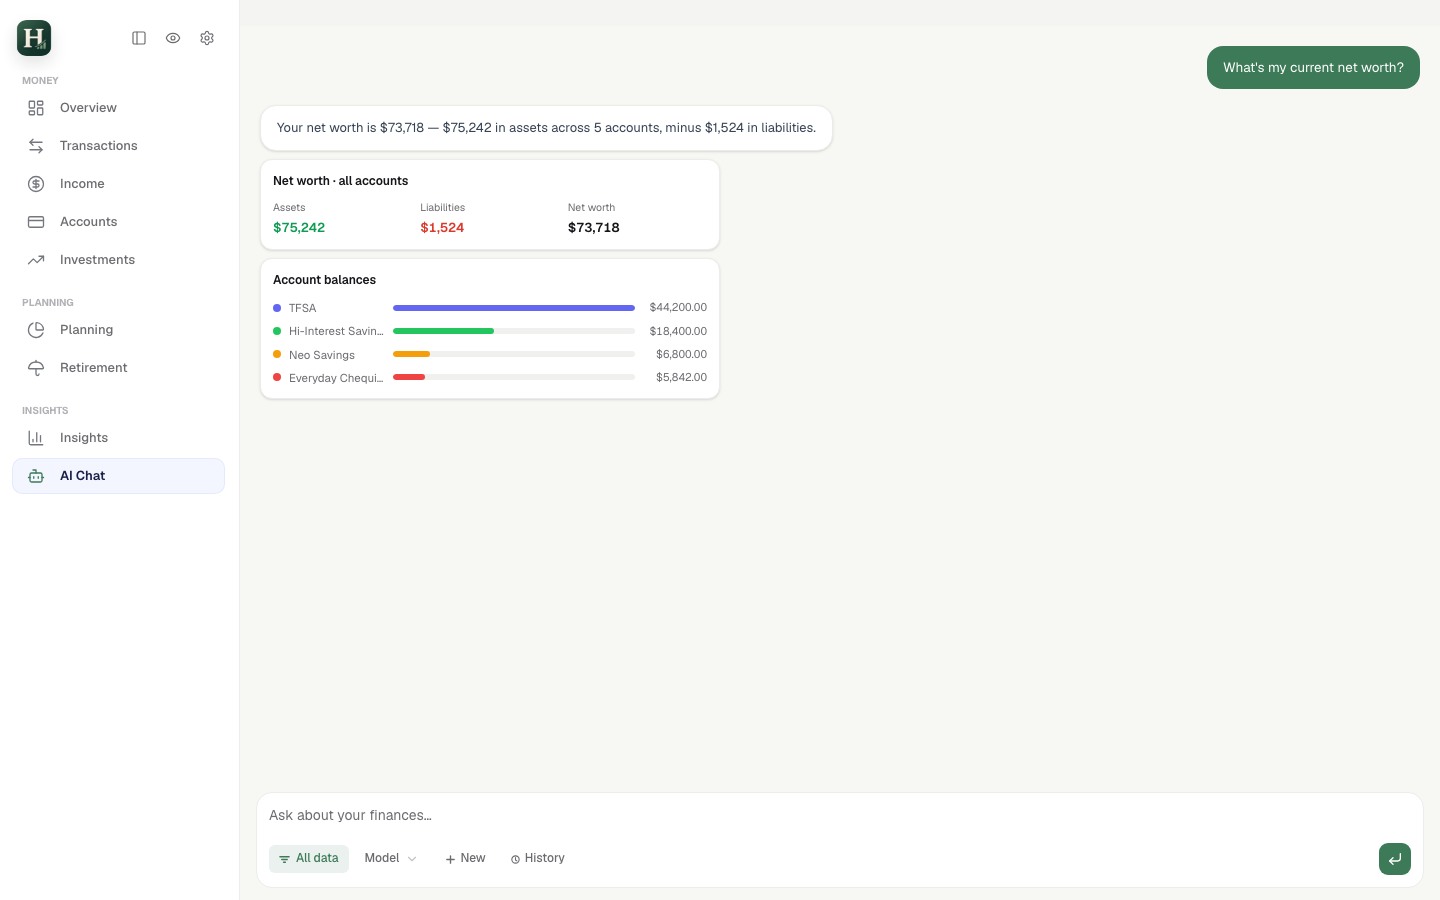Open the Insights menu item
Screen dimensions: 1440x900
coord(118,438)
